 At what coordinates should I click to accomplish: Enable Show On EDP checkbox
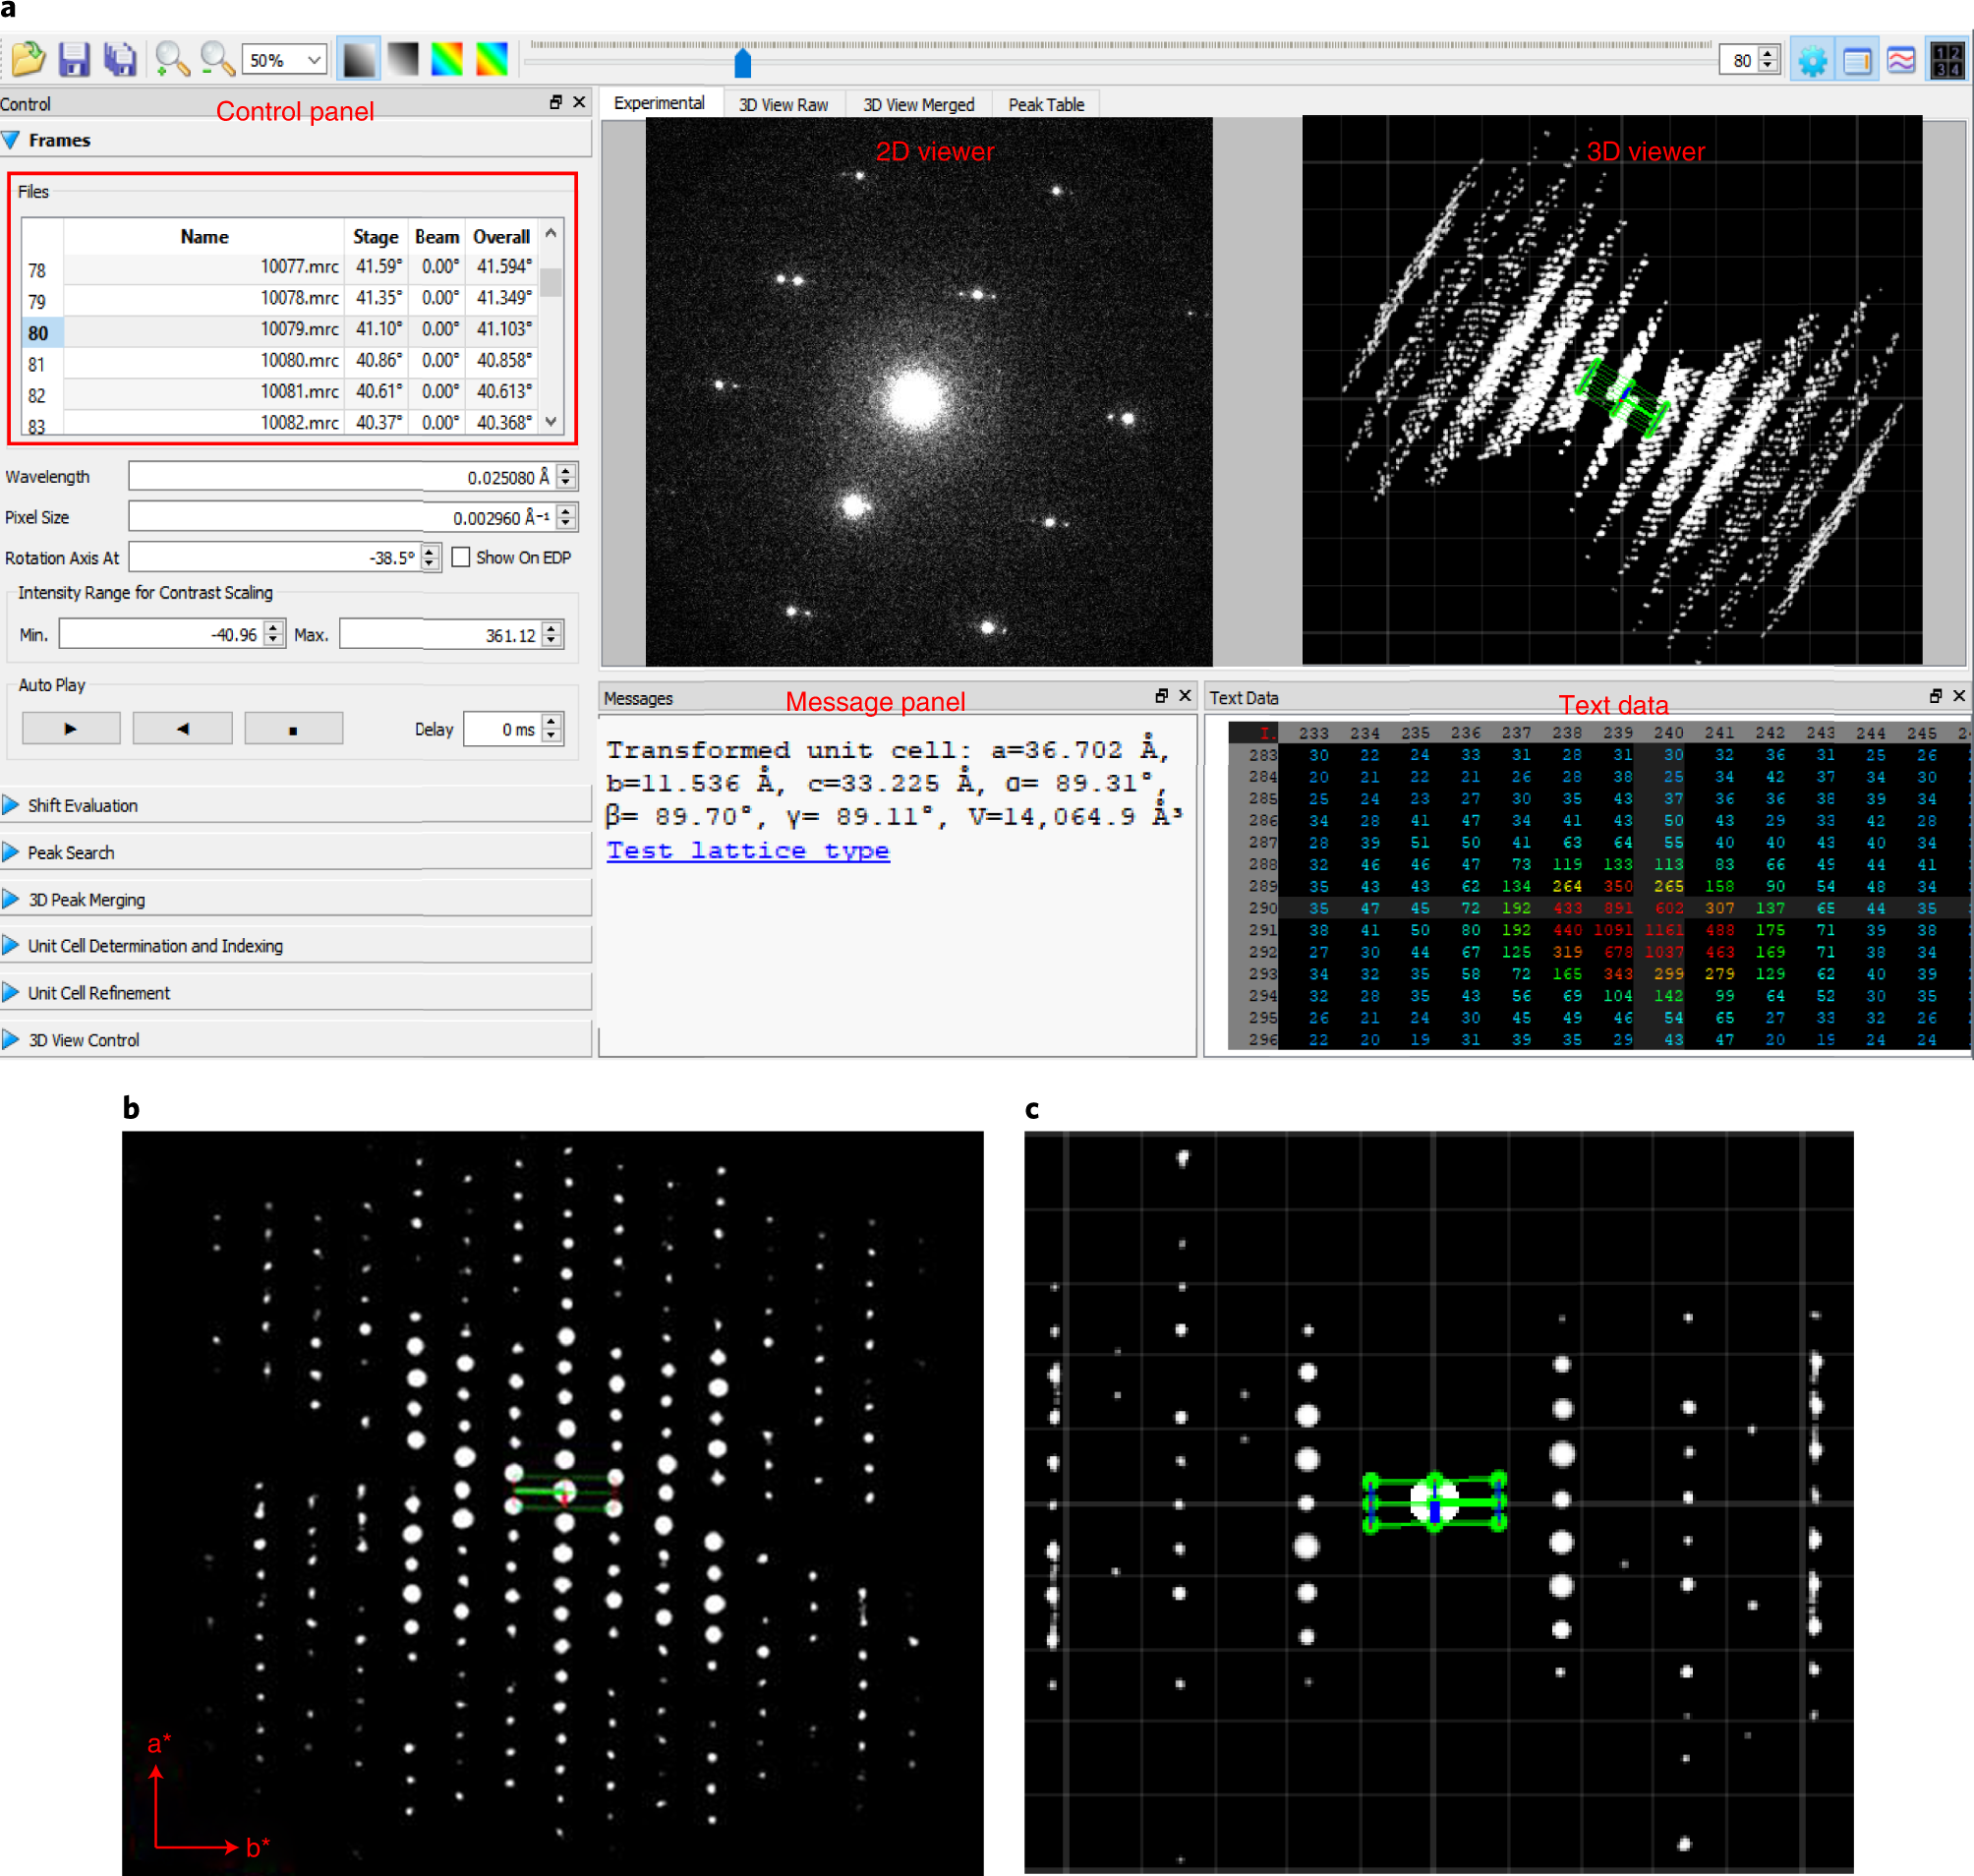click(461, 557)
